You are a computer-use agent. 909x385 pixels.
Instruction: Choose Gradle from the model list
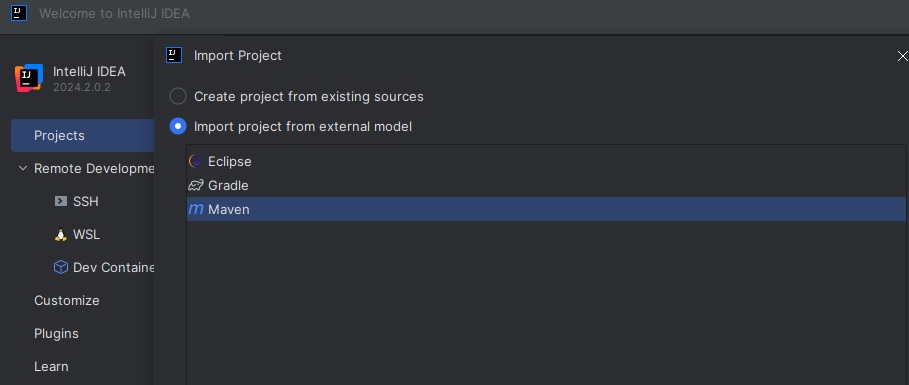click(x=546, y=186)
